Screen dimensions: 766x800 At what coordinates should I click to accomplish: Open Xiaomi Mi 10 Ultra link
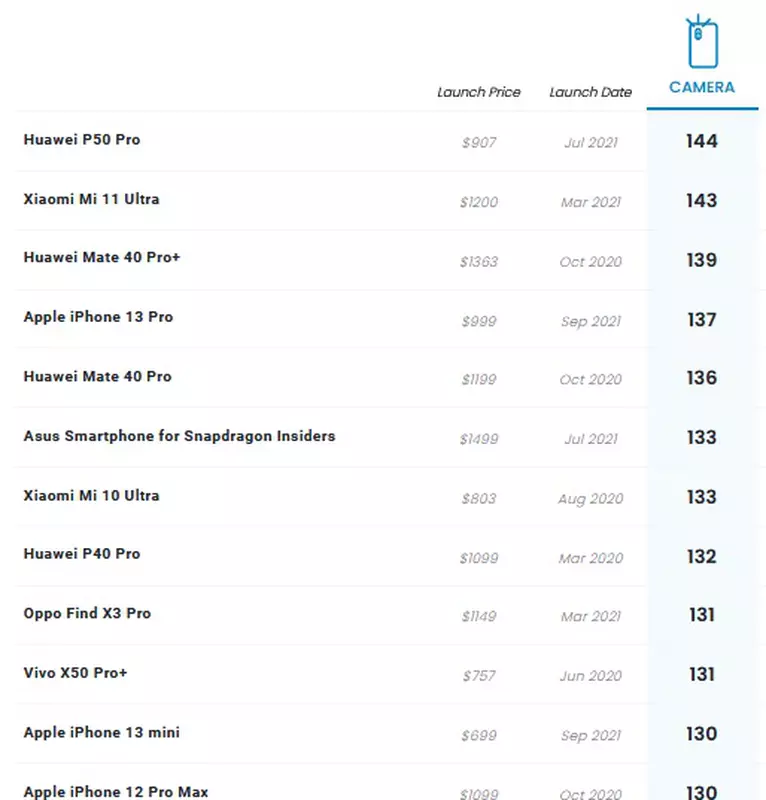coord(91,495)
